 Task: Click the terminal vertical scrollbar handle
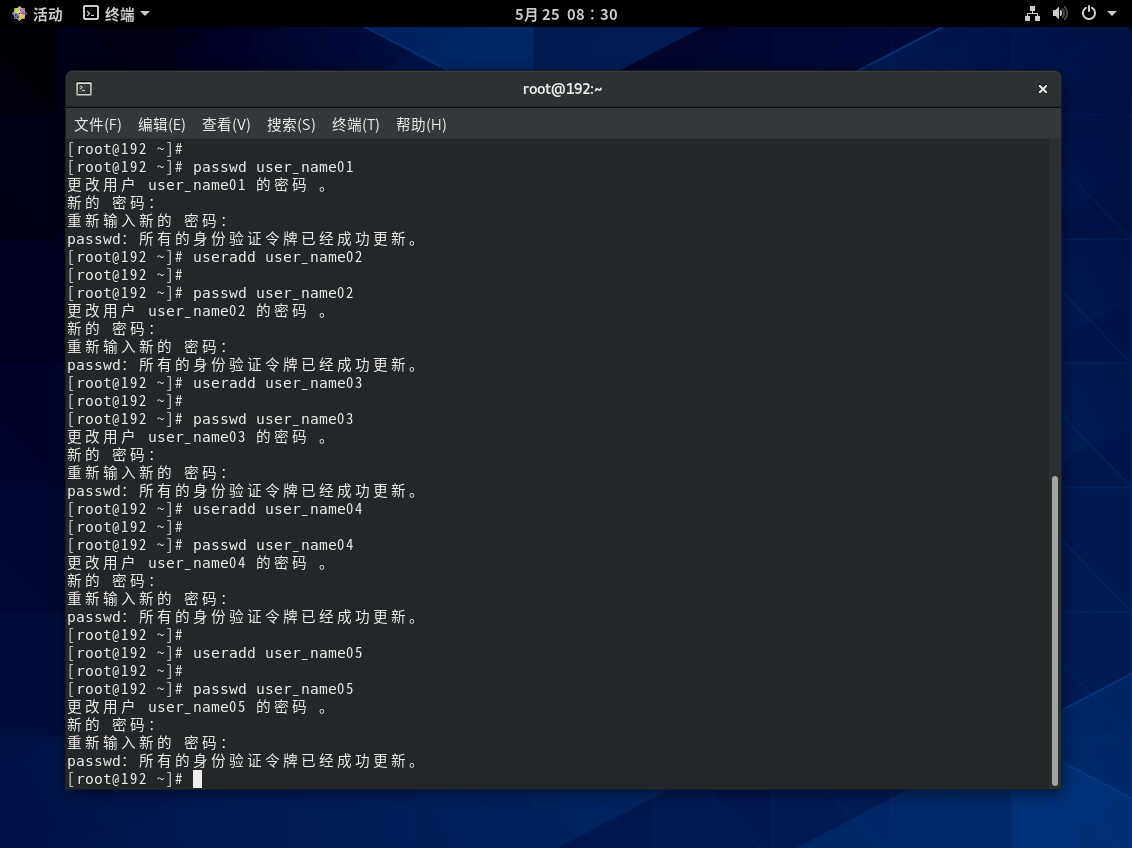1054,630
